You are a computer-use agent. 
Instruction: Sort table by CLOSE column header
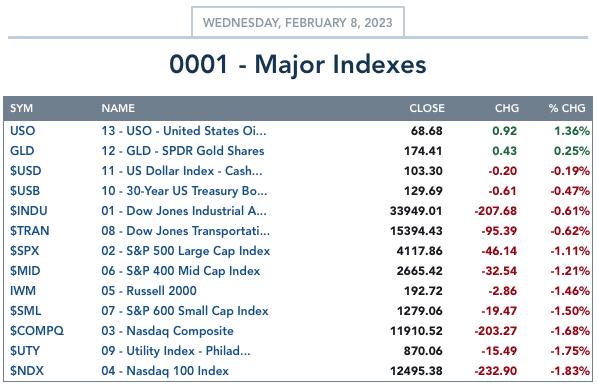point(427,108)
